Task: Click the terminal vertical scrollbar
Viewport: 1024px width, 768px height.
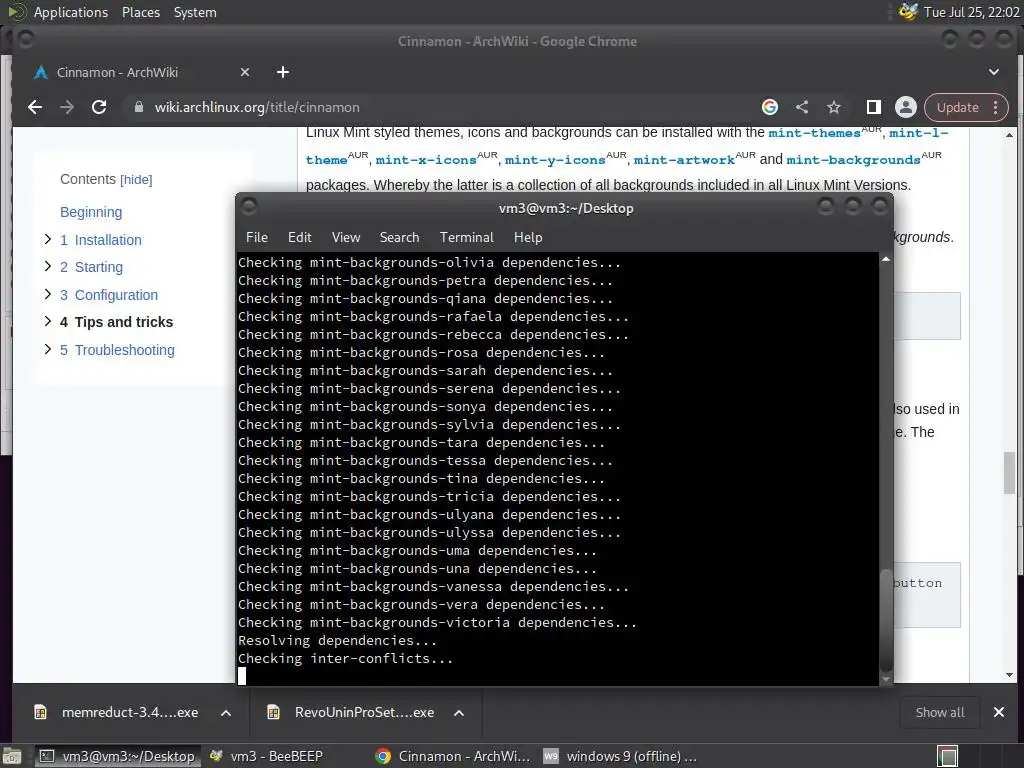Action: pyautogui.click(x=886, y=620)
